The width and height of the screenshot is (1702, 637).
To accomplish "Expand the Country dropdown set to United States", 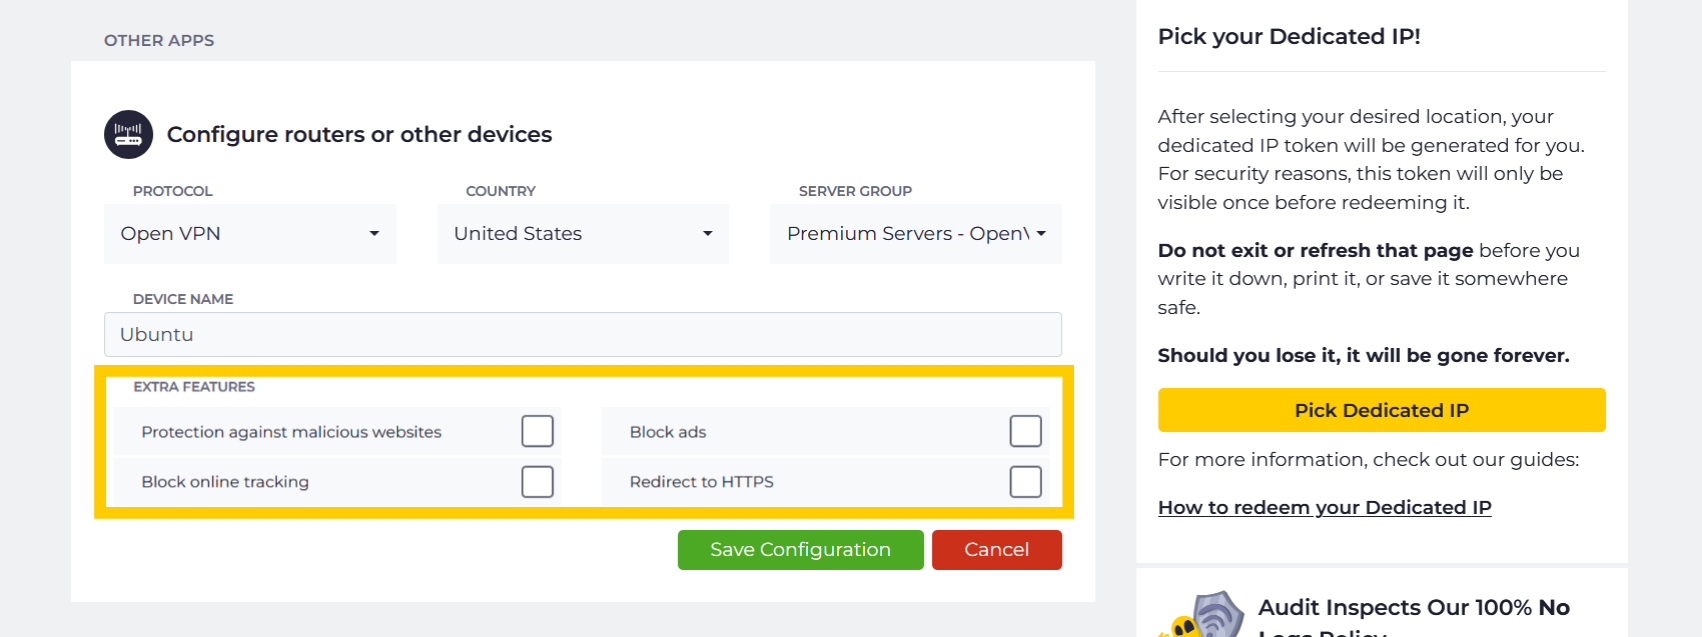I will pos(583,234).
